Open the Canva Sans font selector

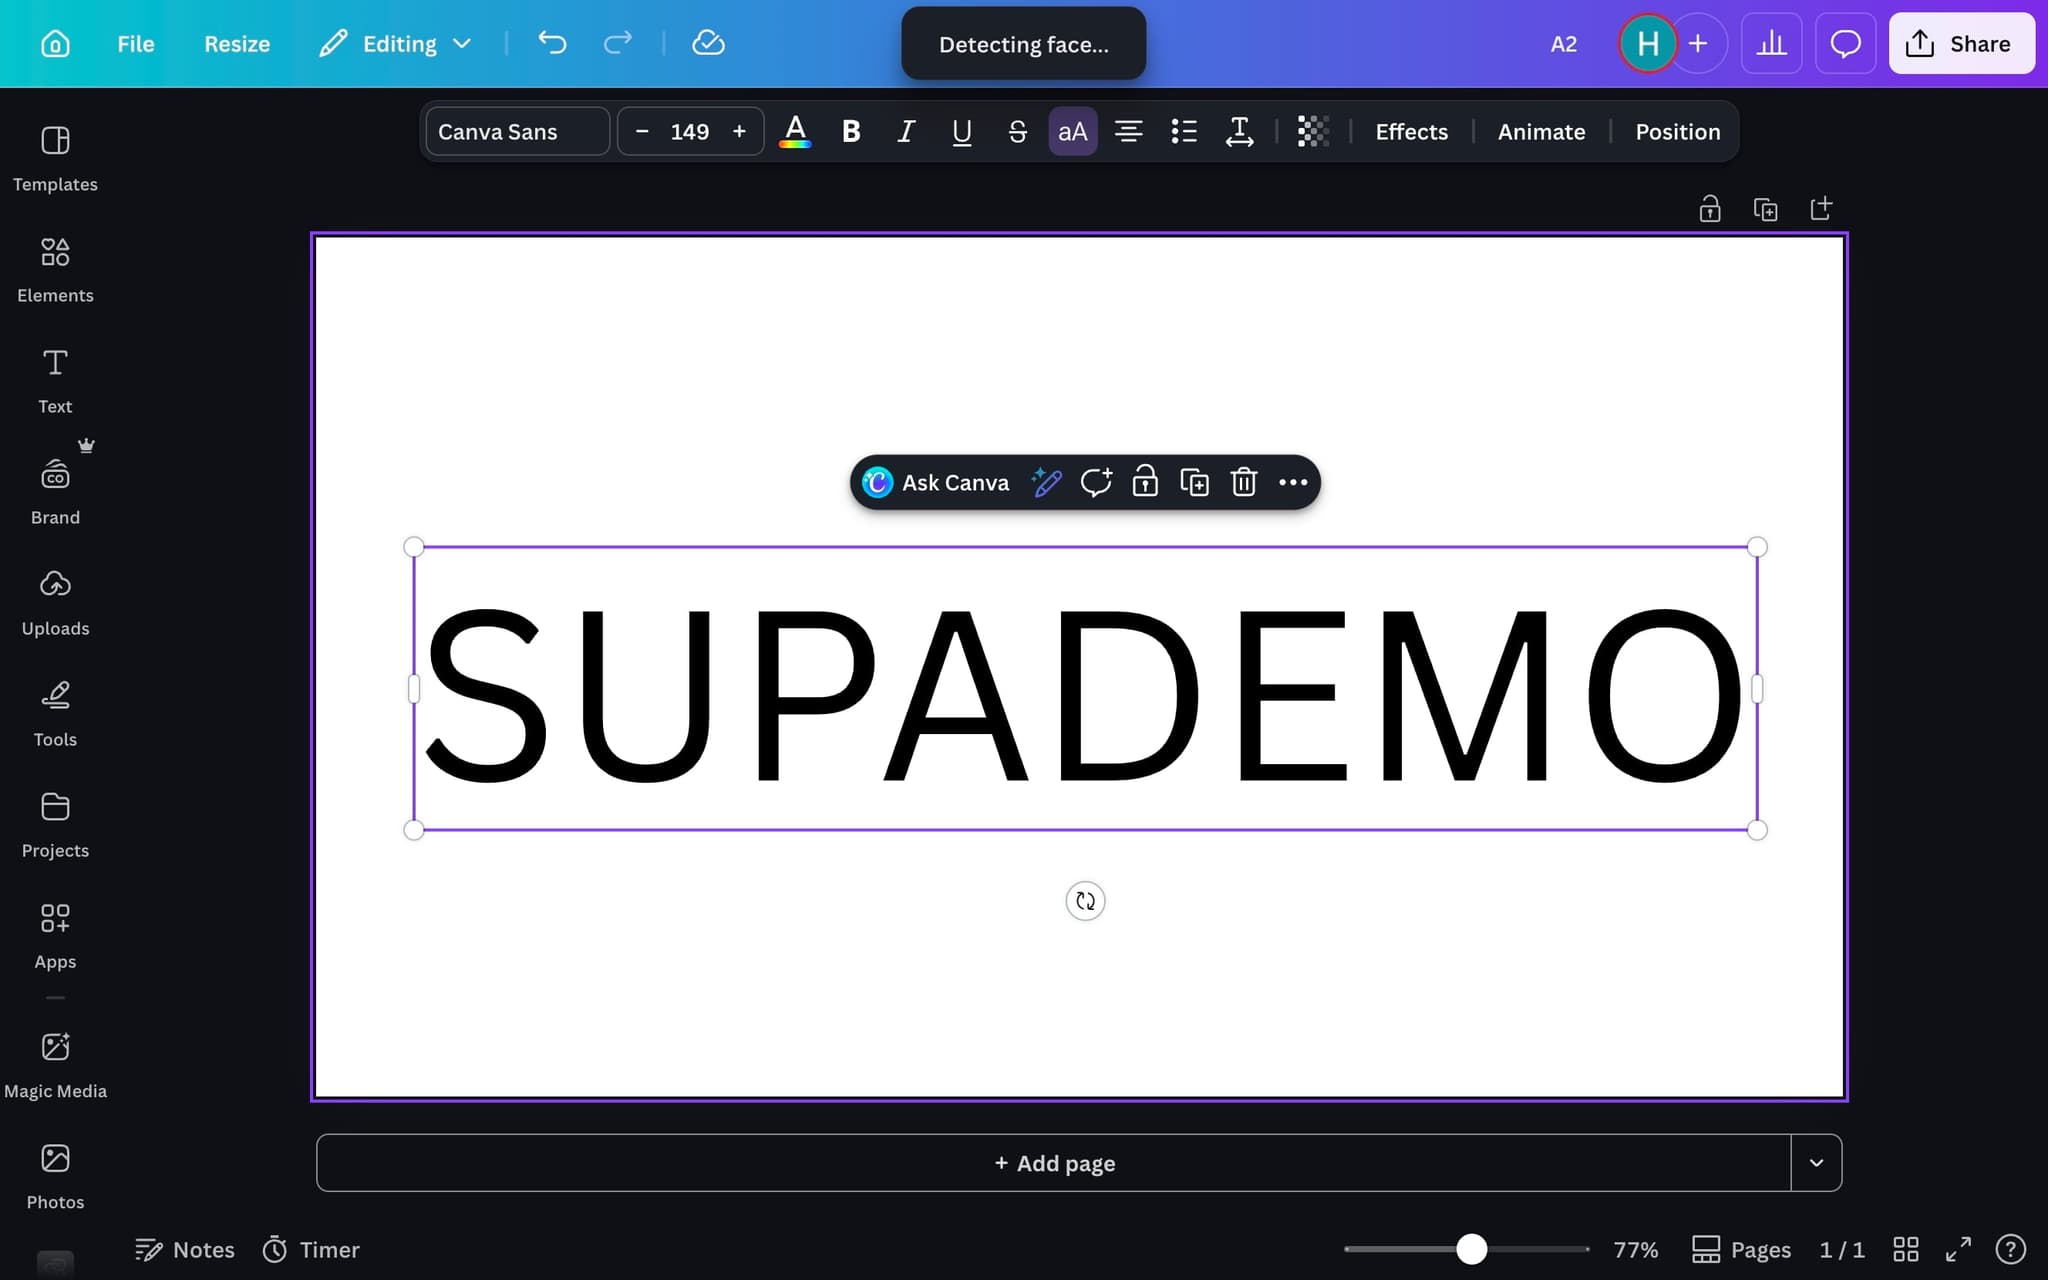[x=517, y=131]
